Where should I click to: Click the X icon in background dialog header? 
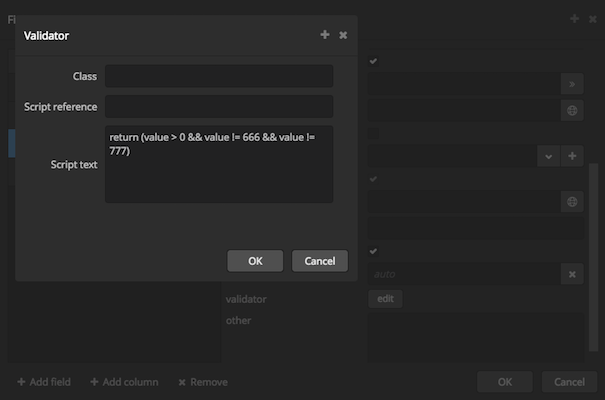coord(593,19)
